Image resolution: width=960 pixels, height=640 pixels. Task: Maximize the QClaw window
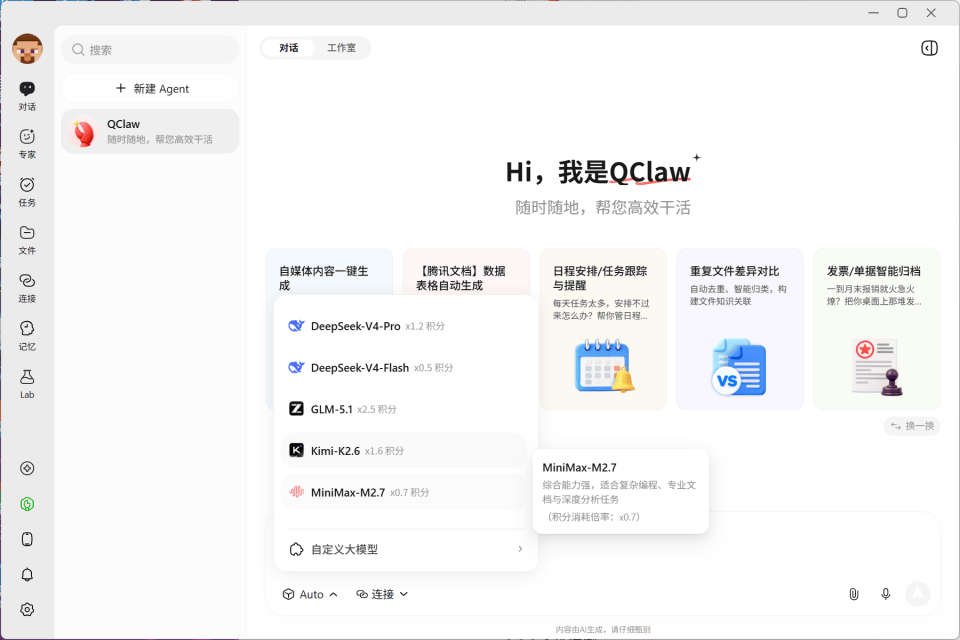pos(902,13)
